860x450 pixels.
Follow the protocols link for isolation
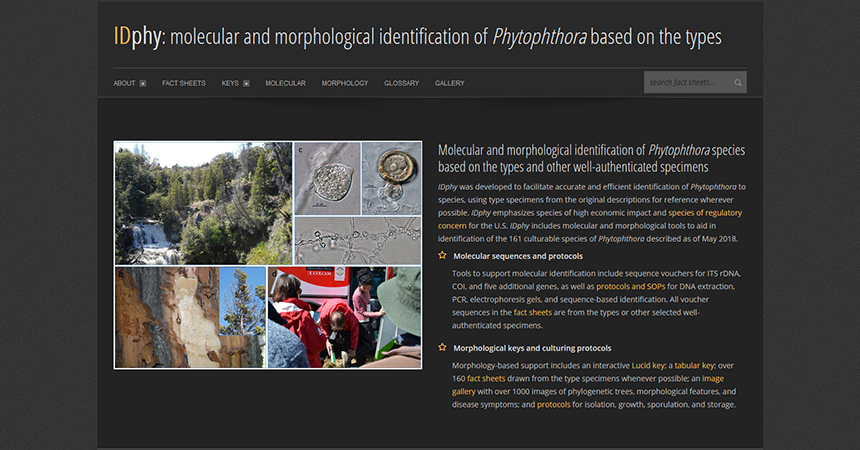(553, 404)
